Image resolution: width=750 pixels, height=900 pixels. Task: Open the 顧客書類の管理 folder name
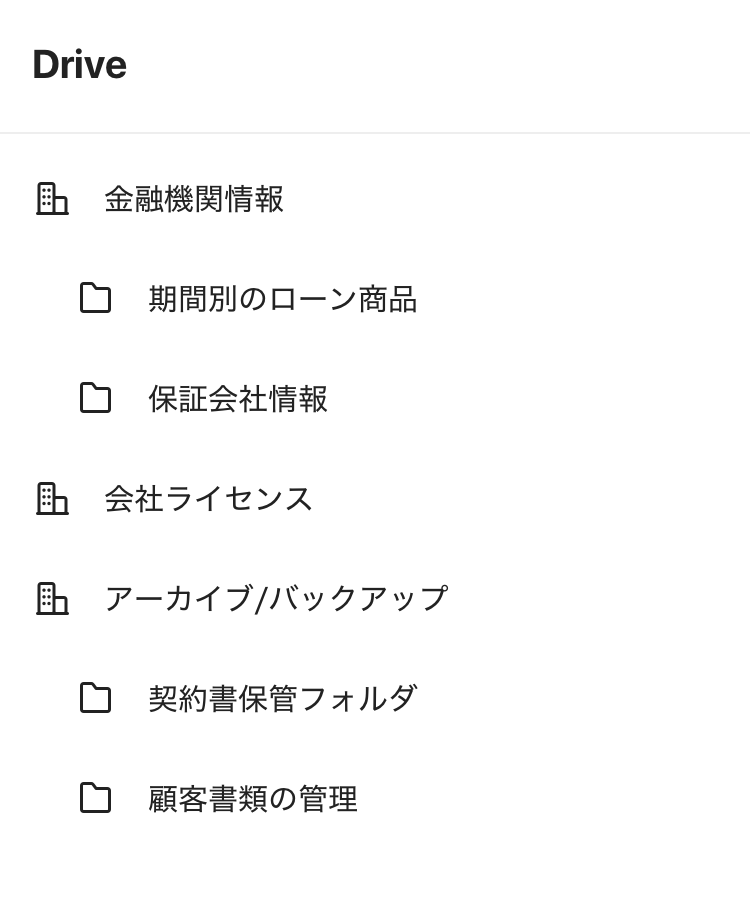[x=253, y=799]
